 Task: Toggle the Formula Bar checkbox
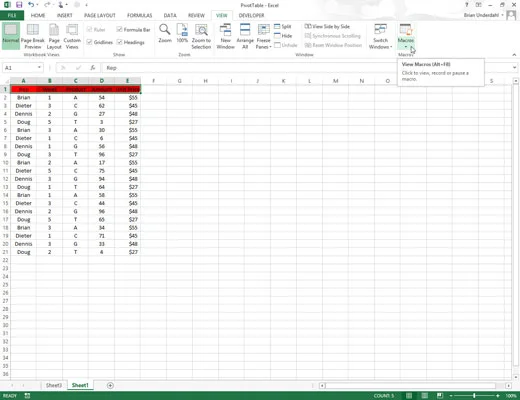[119, 29]
